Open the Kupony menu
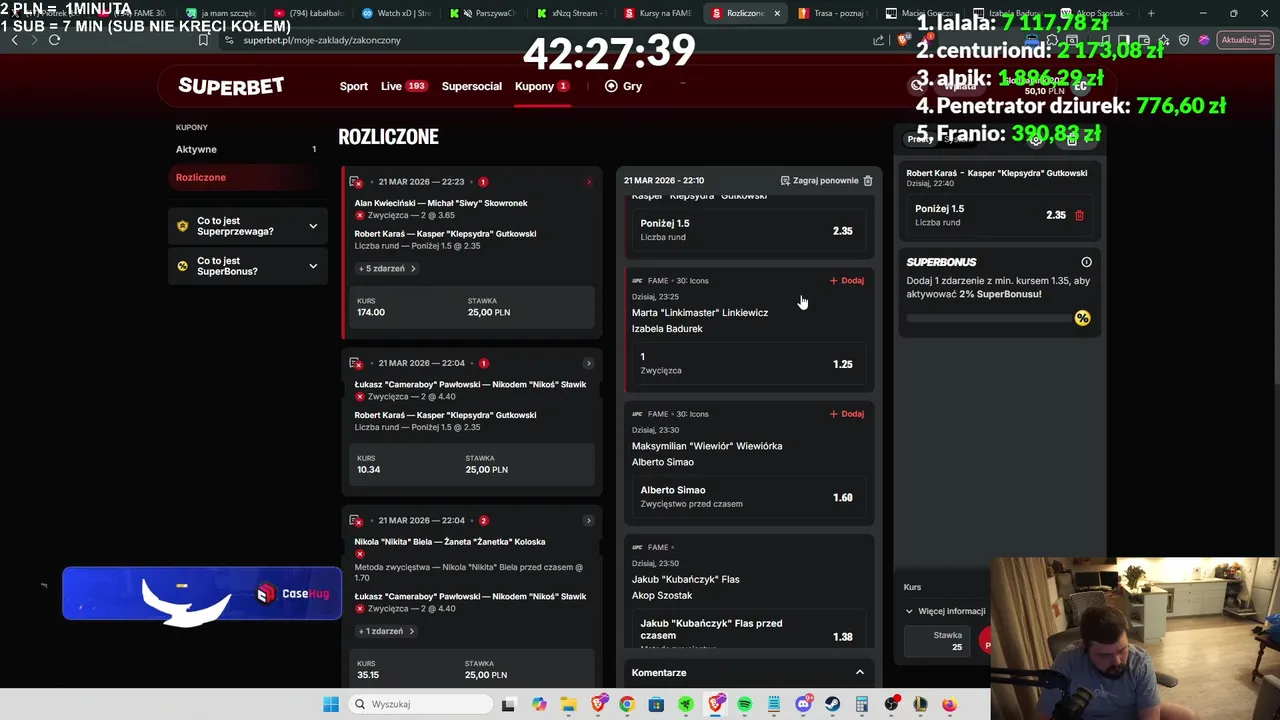The height and width of the screenshot is (720, 1280). (542, 86)
